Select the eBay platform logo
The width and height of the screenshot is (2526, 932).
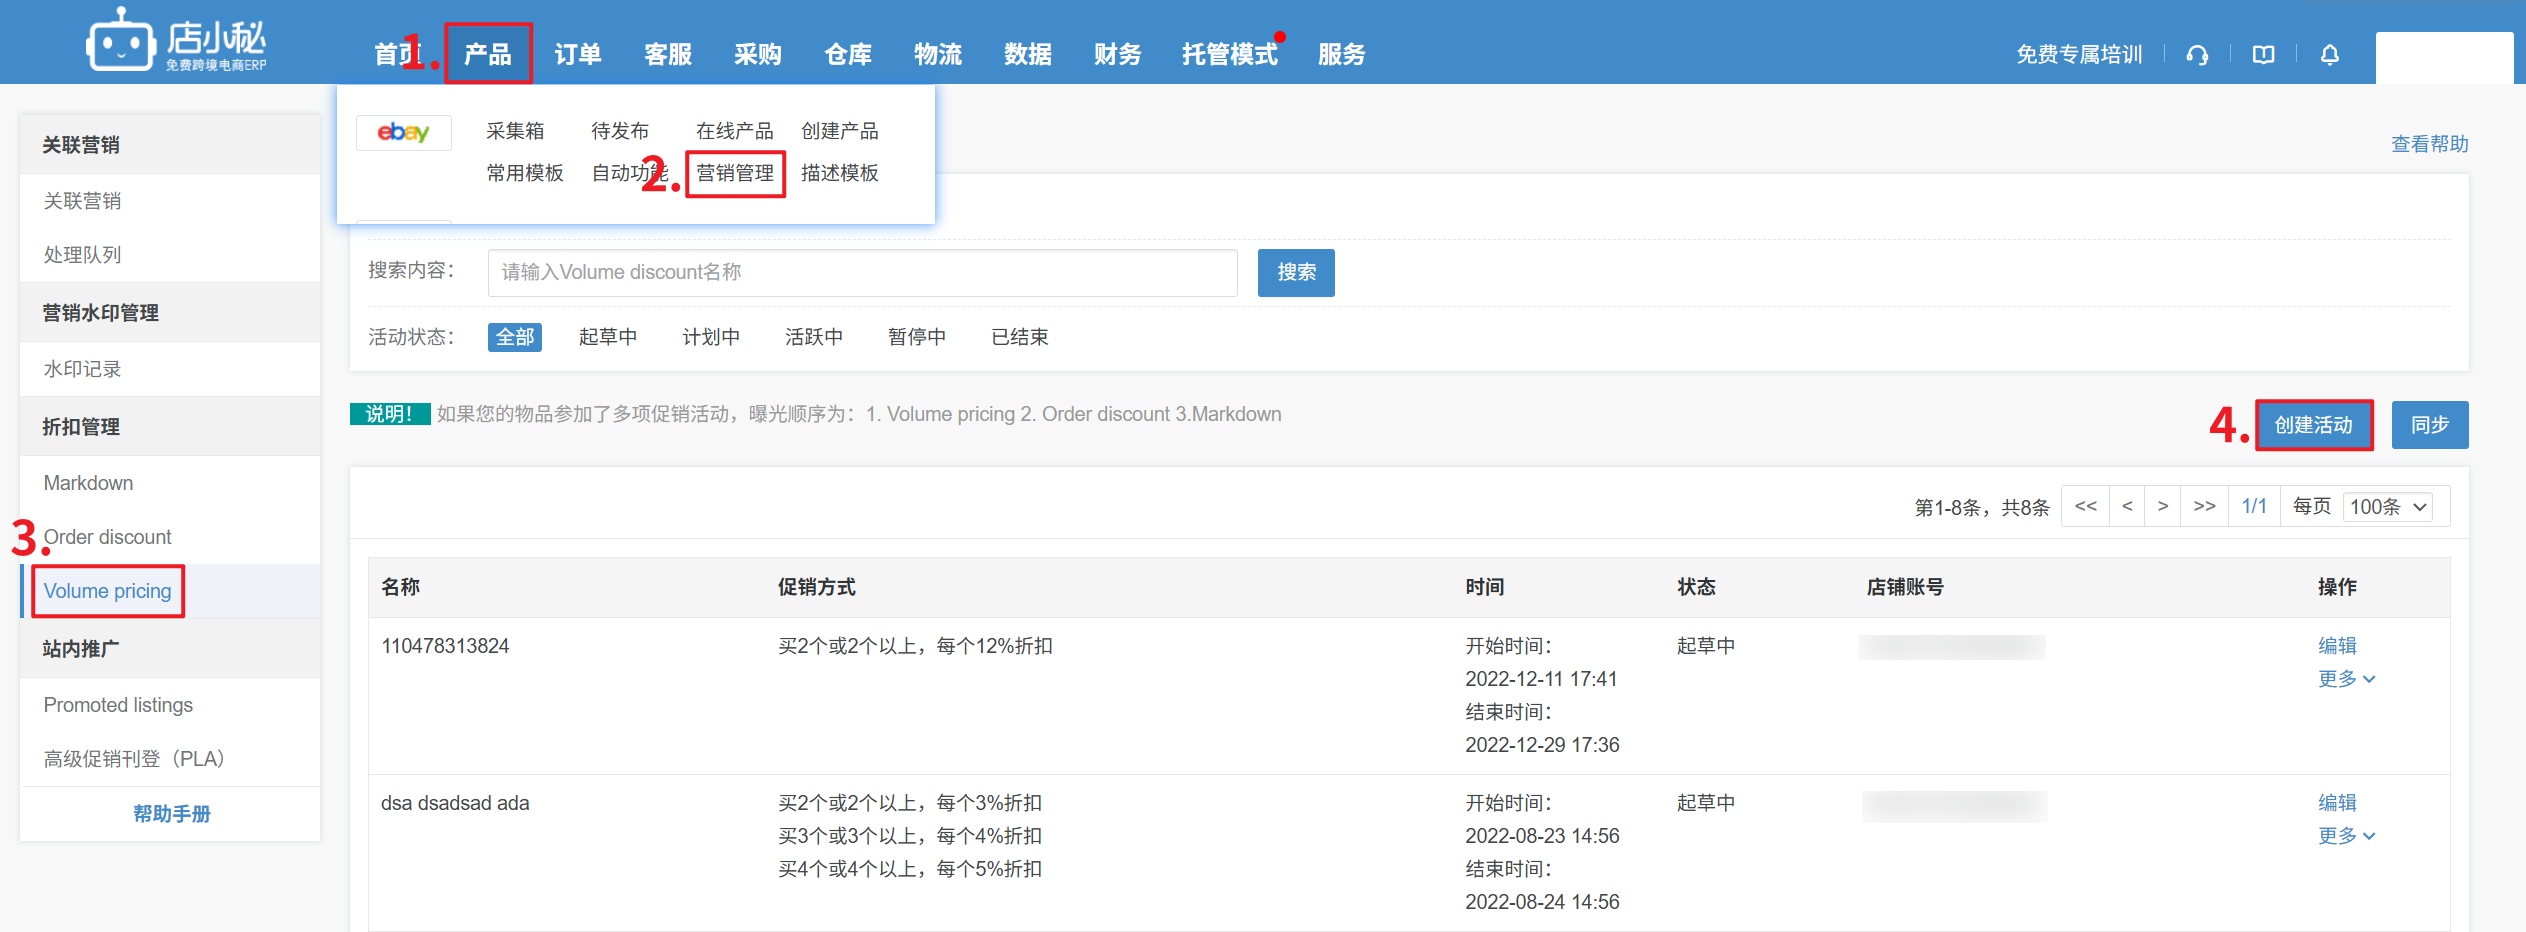403,132
